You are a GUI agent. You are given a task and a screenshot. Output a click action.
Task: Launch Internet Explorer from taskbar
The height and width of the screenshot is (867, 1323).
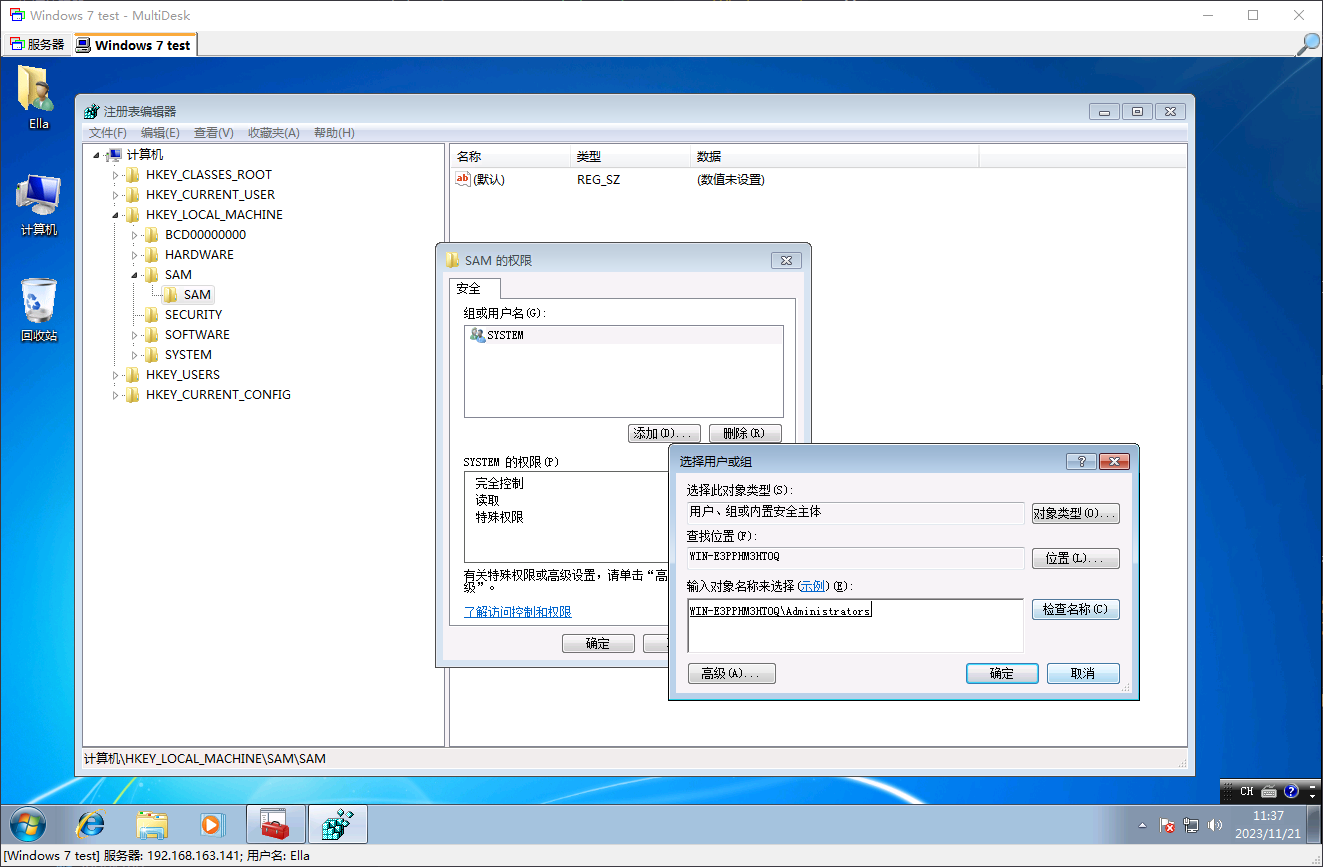(90, 825)
